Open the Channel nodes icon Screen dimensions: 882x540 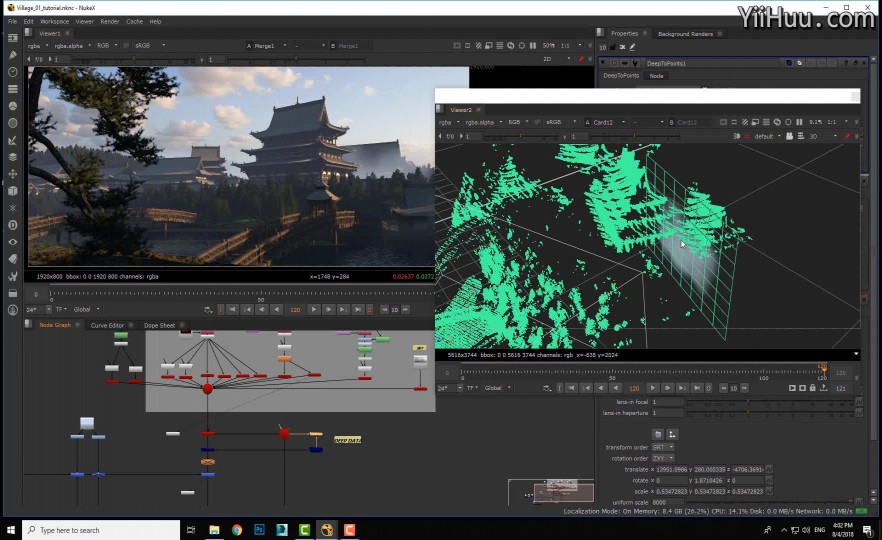(12, 89)
